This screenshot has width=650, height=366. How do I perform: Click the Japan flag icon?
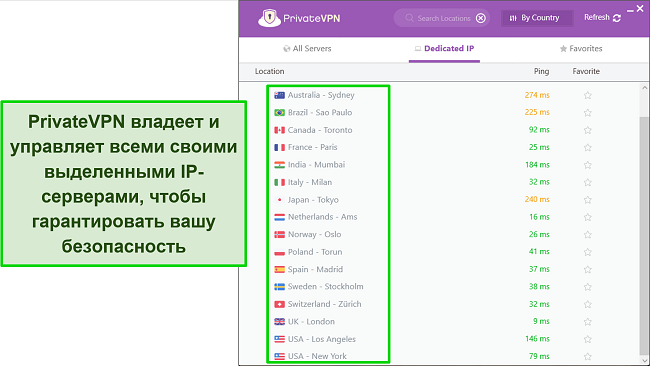279,200
